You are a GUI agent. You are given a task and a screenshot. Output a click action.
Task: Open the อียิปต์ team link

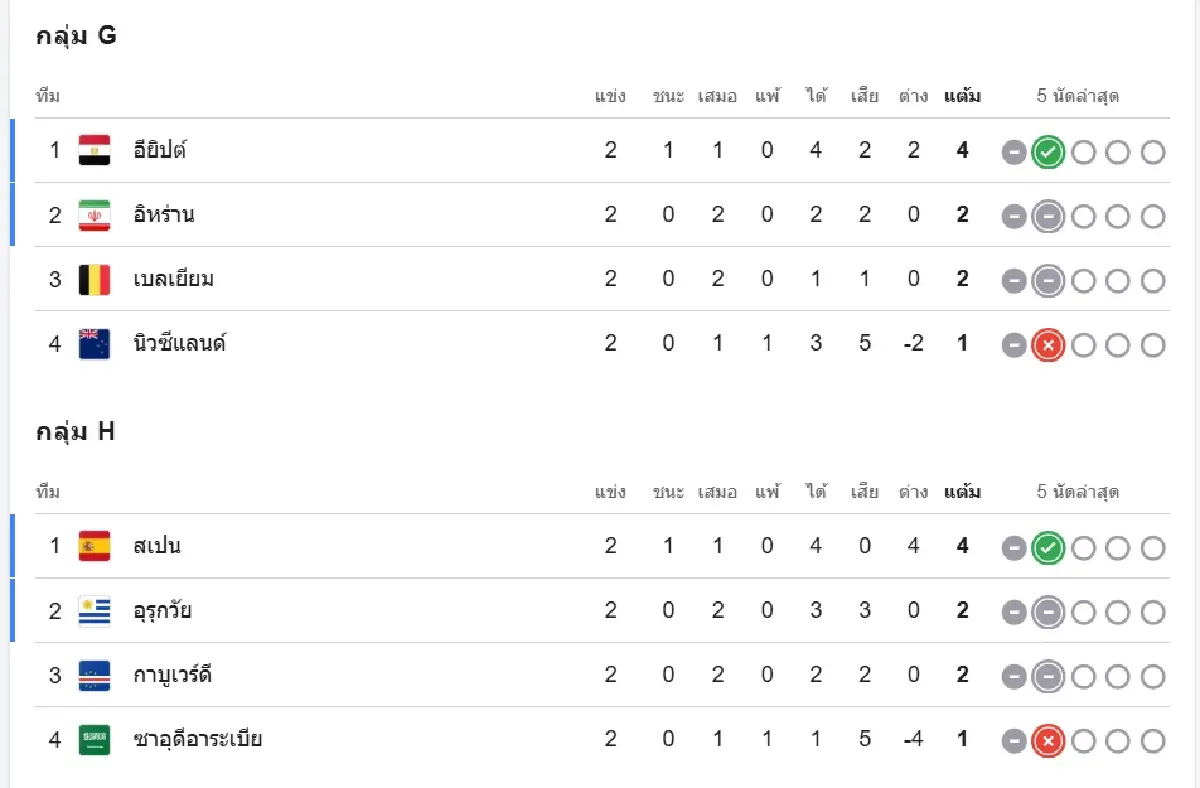[160, 151]
